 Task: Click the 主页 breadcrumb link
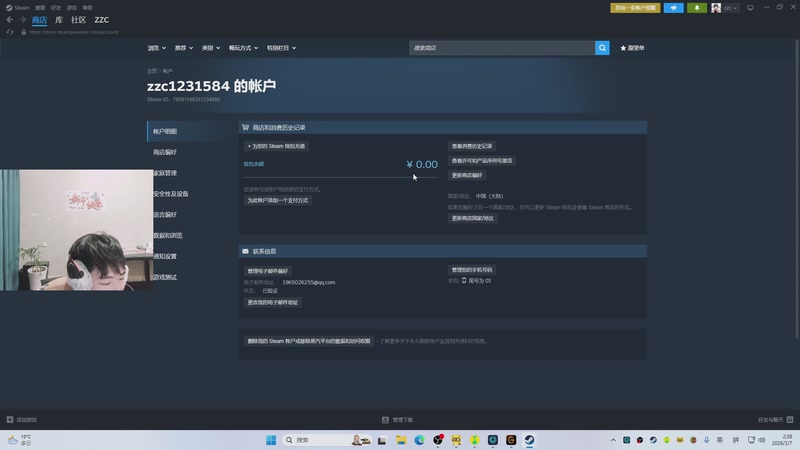152,71
